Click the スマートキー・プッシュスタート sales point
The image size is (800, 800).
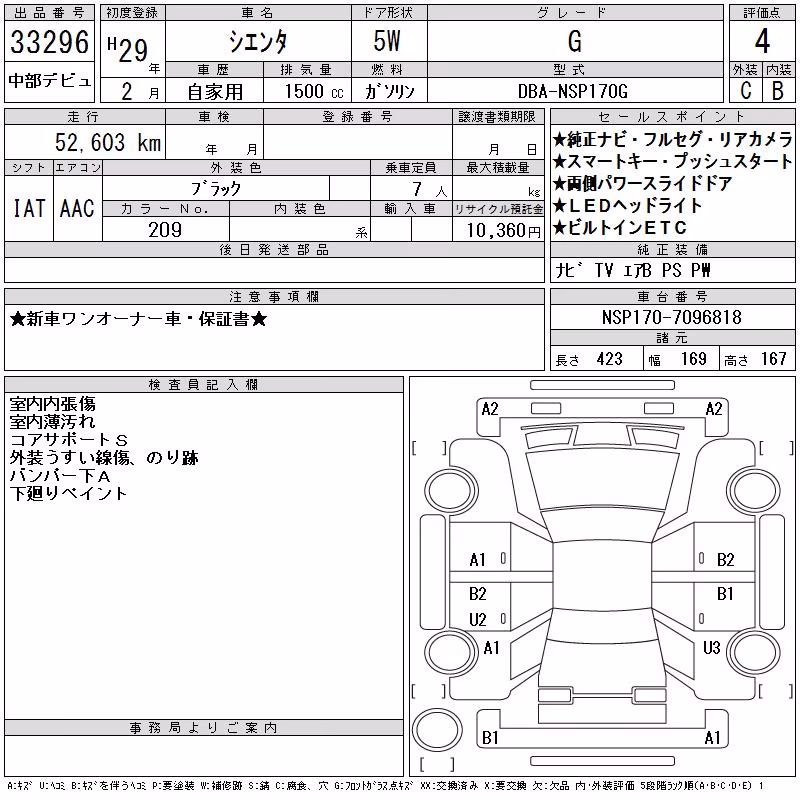point(672,161)
